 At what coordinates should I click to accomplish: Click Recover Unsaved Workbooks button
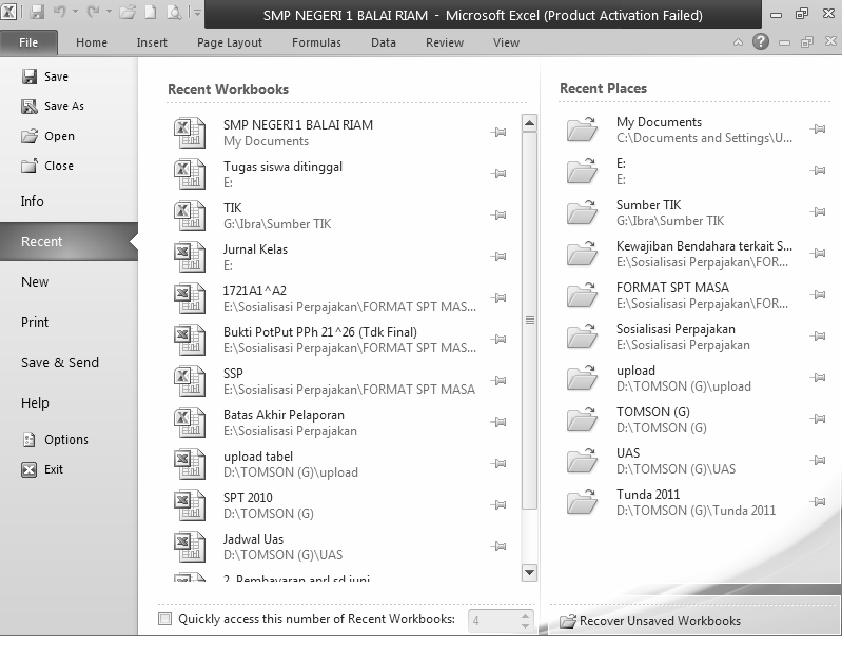[x=650, y=621]
